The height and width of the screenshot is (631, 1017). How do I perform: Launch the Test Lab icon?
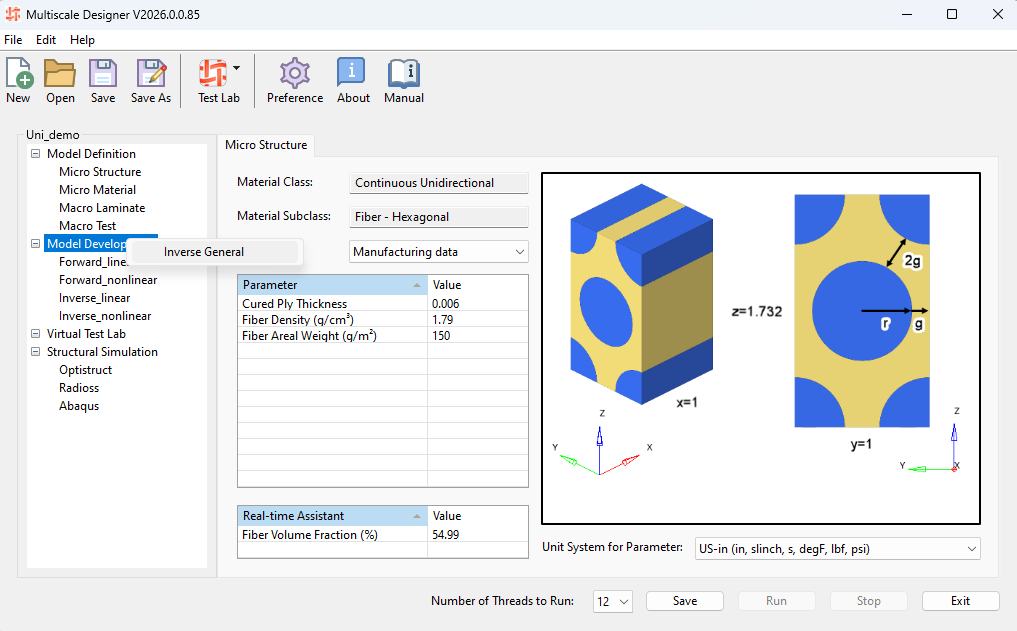pyautogui.click(x=212, y=75)
